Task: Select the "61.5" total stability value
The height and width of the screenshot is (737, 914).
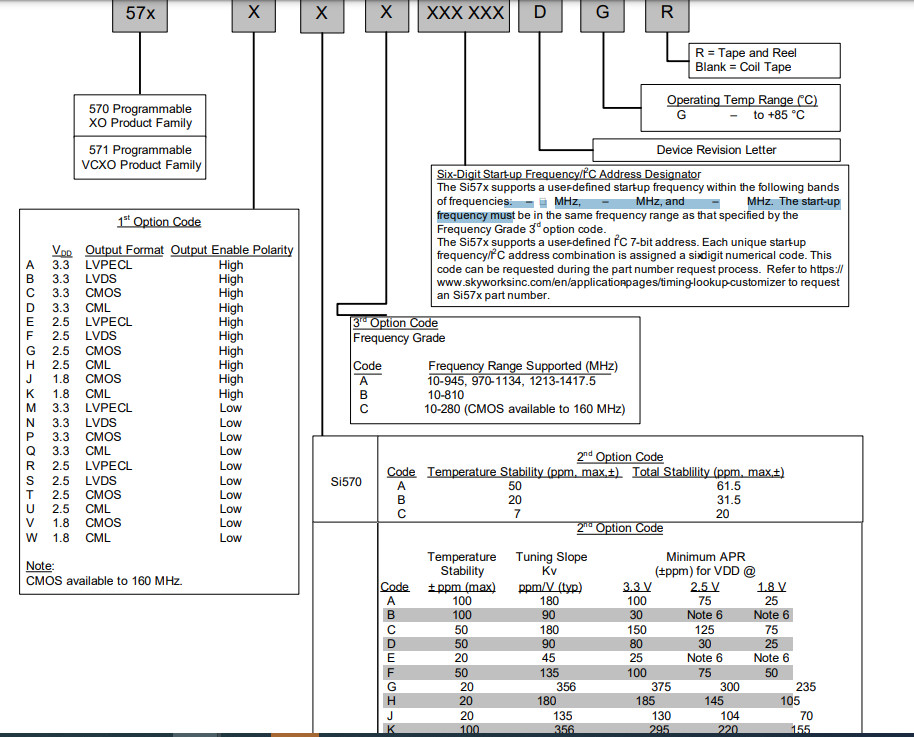Action: click(x=729, y=486)
